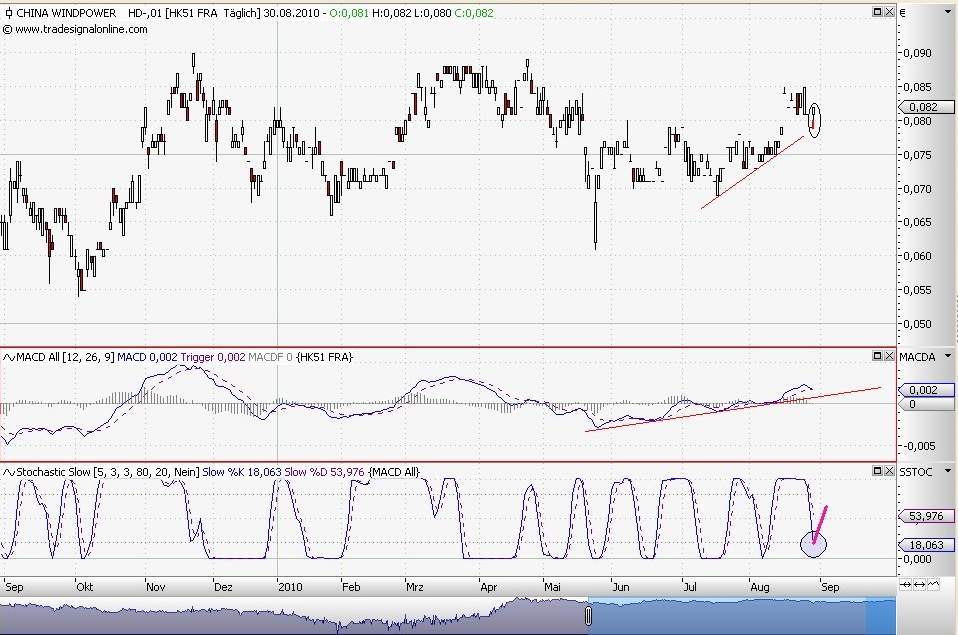
Task: Click the grey unselected area of overview navigator
Action: point(293,616)
